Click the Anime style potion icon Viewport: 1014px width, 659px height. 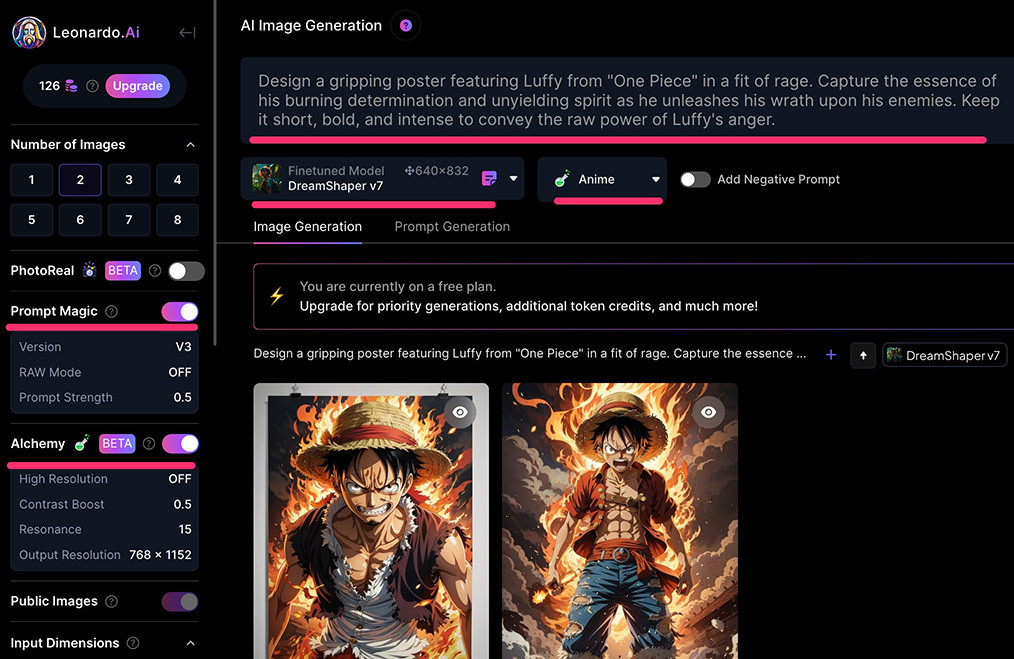[x=562, y=179]
